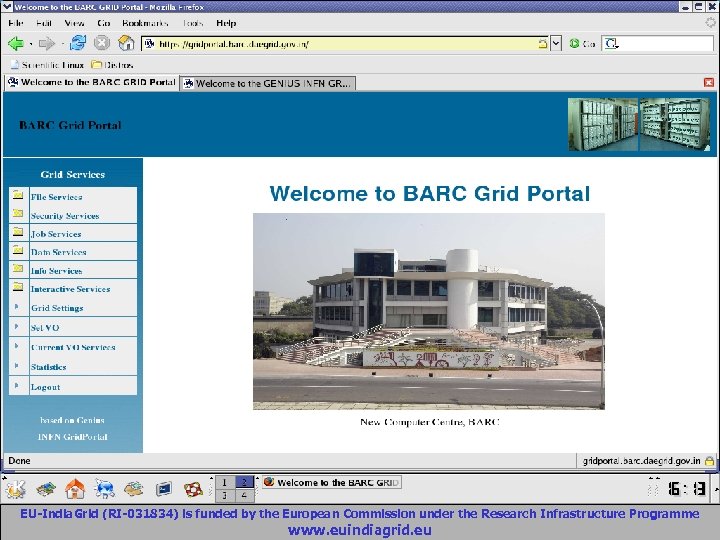Open the View menu
Screen dimensions: 720x540
tap(74, 23)
